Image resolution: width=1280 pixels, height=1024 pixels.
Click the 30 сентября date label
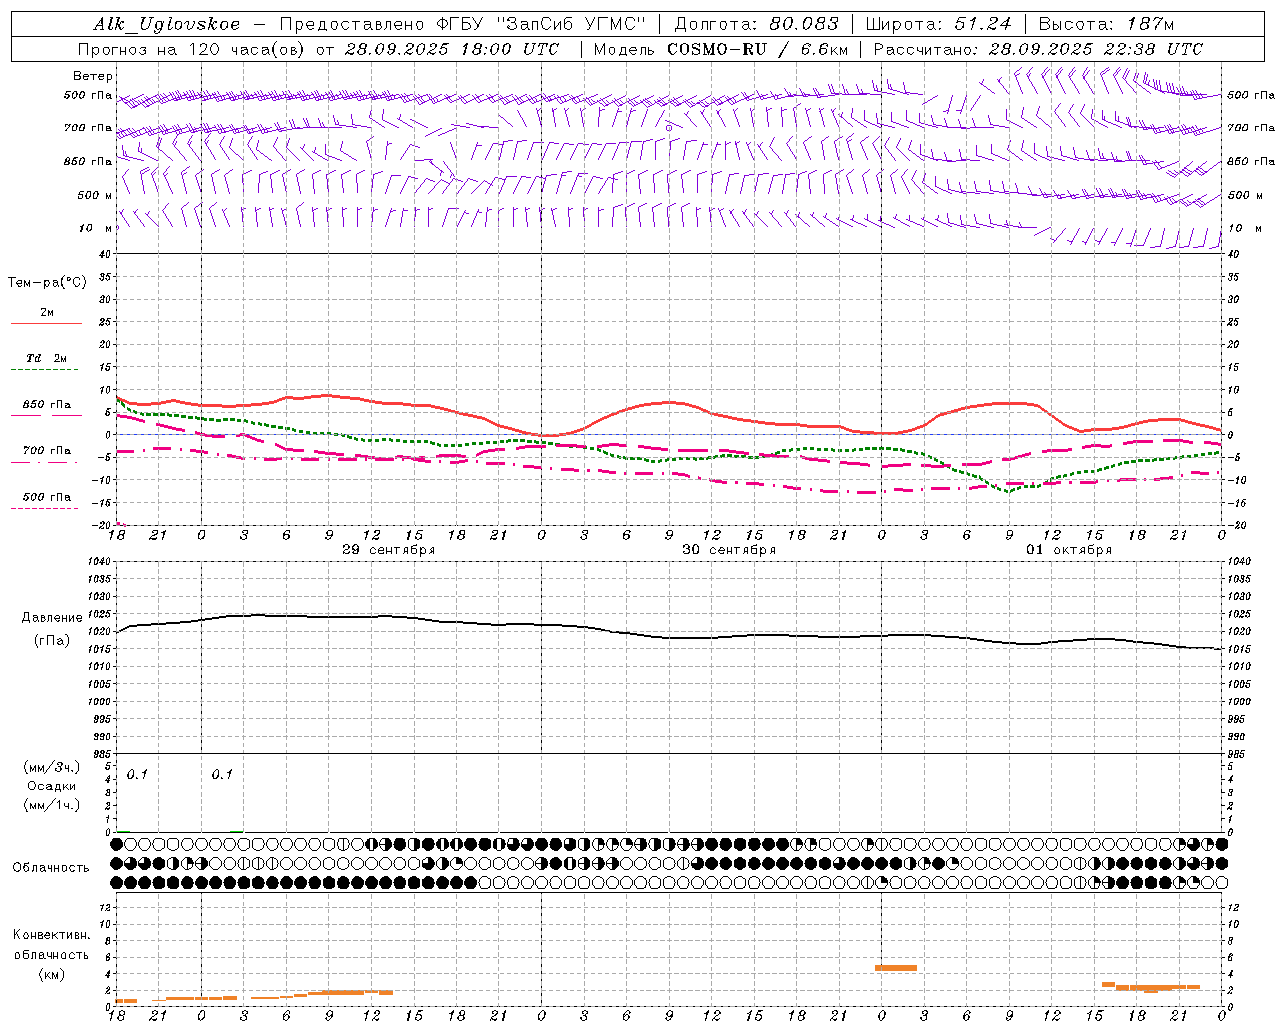tap(729, 550)
